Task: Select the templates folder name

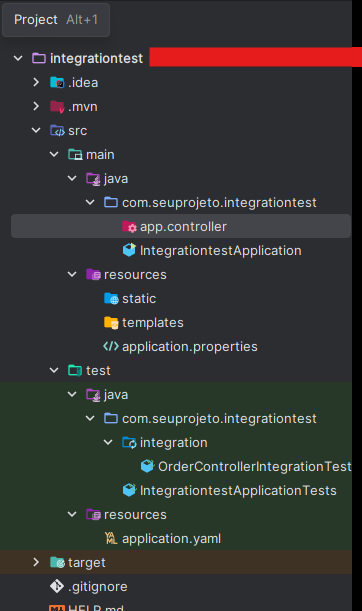Action: click(x=153, y=323)
